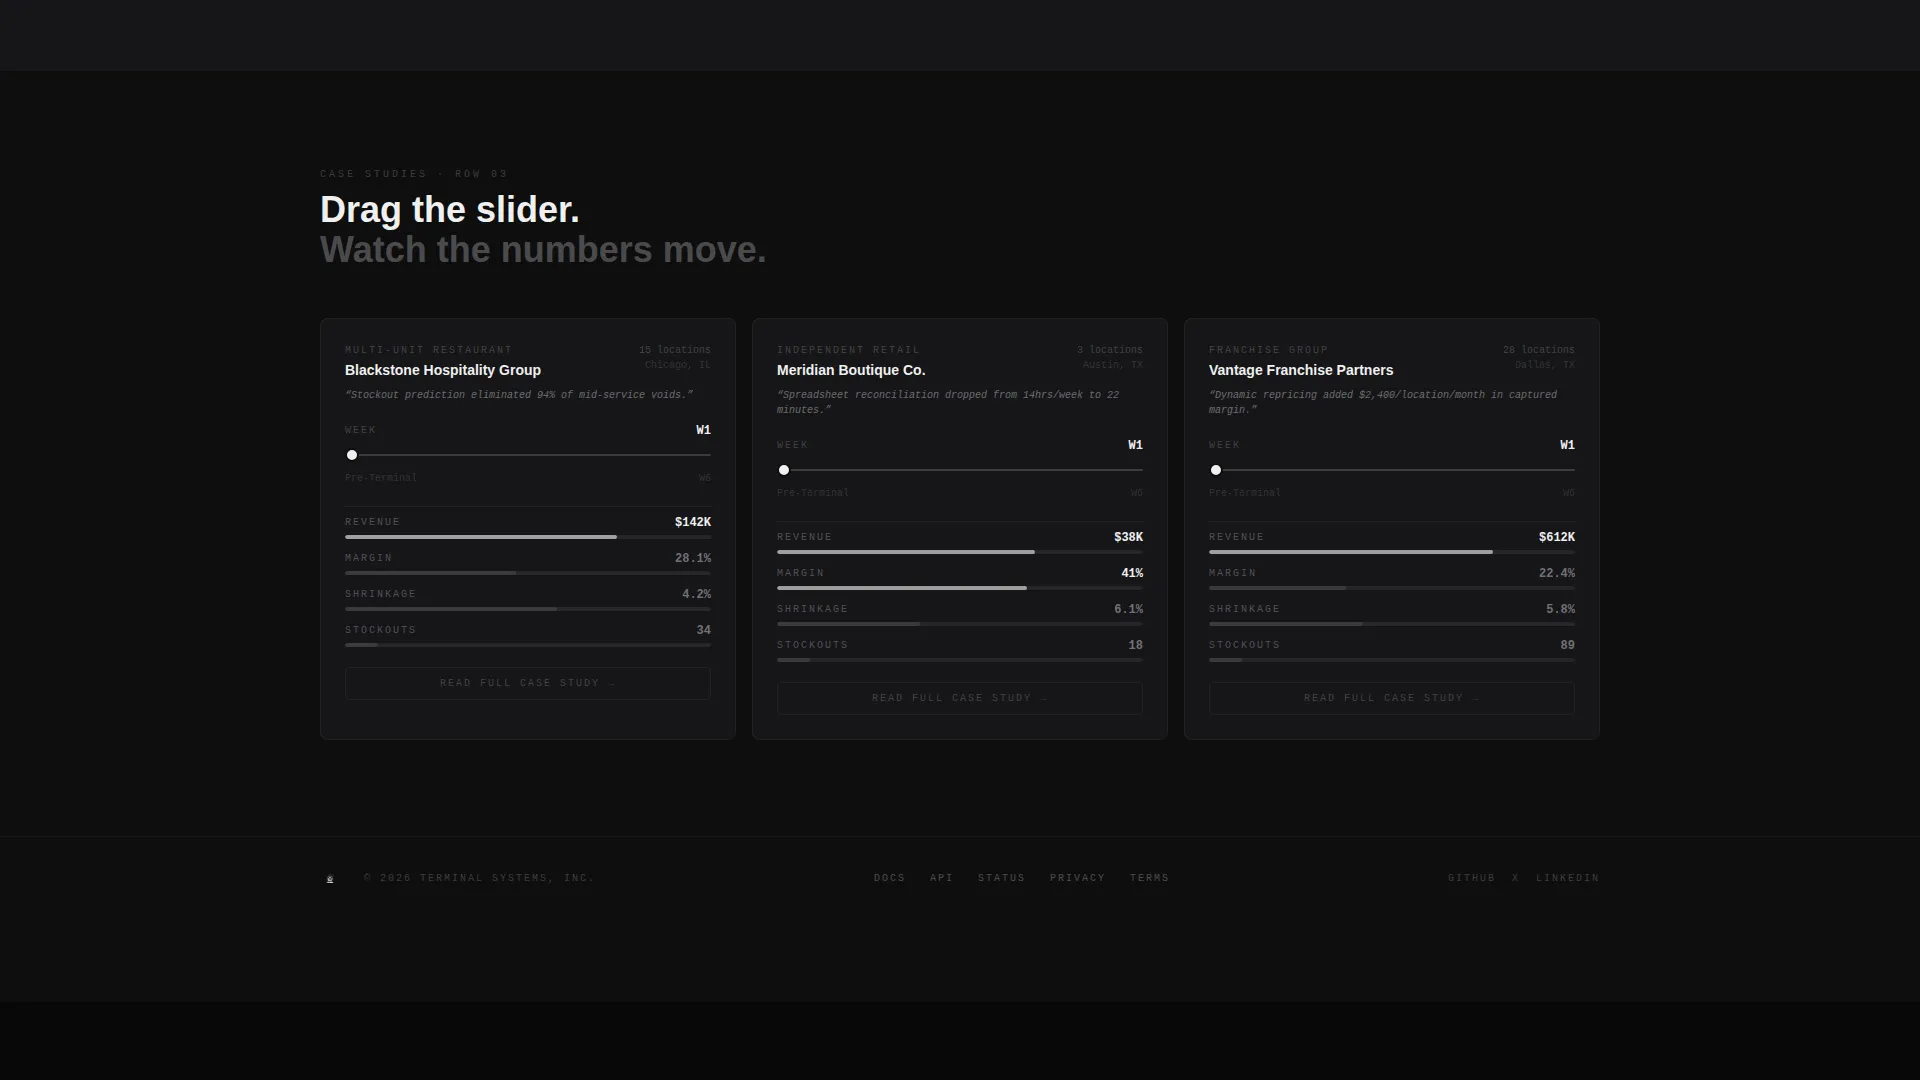The width and height of the screenshot is (1920, 1080).
Task: Click the 22.4% margin value
Action: pyautogui.click(x=1556, y=573)
